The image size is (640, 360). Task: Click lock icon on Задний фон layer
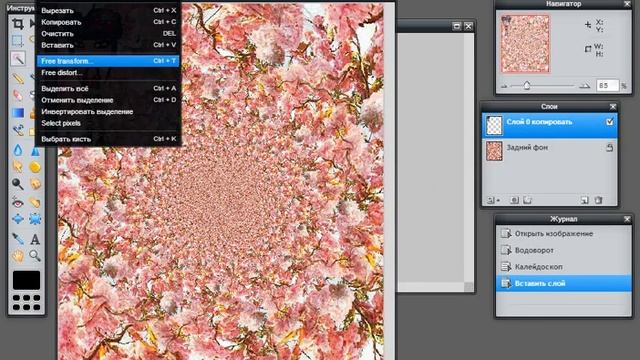point(609,148)
